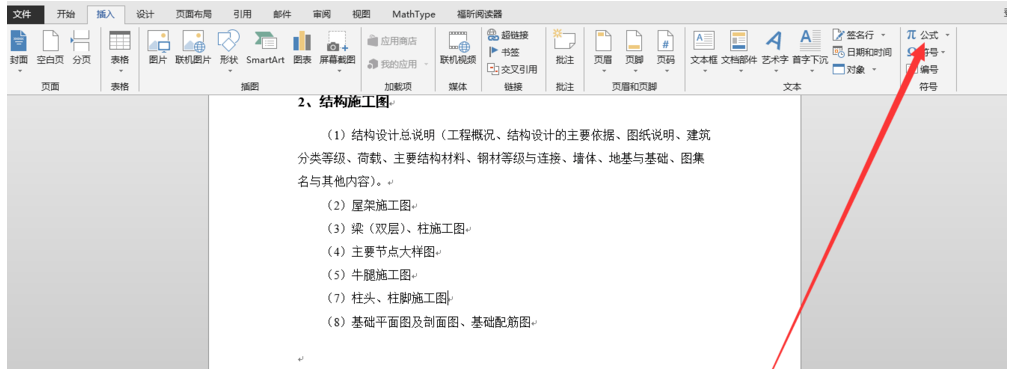Insert WordArt (艺术字)
This screenshot has width=1009, height=369.
tap(775, 50)
